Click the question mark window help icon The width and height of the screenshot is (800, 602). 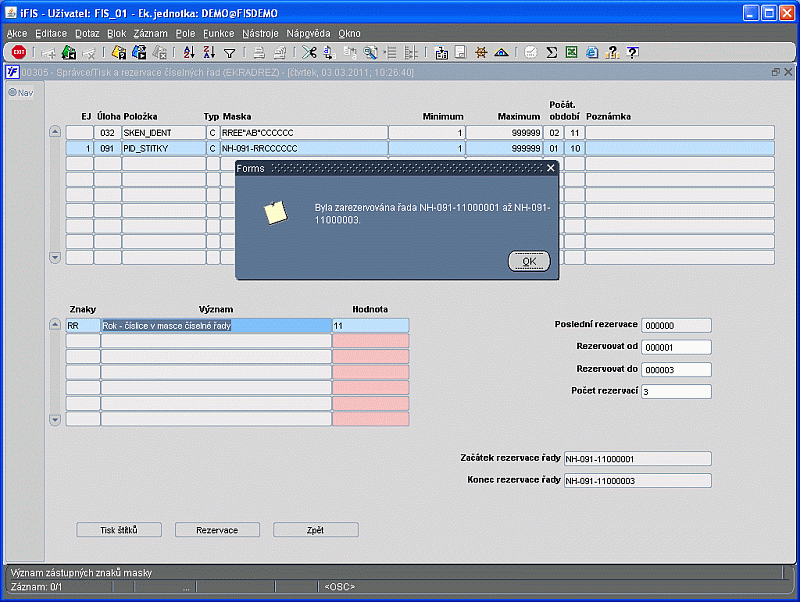[633, 52]
